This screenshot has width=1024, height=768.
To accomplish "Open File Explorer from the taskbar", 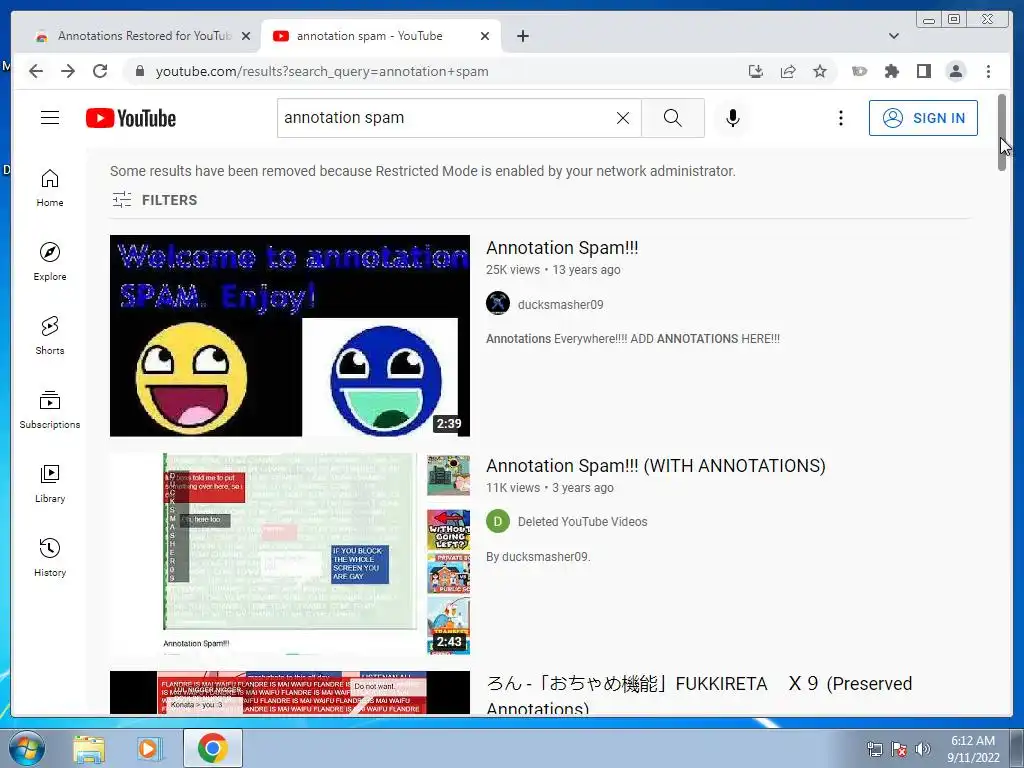I will point(89,748).
